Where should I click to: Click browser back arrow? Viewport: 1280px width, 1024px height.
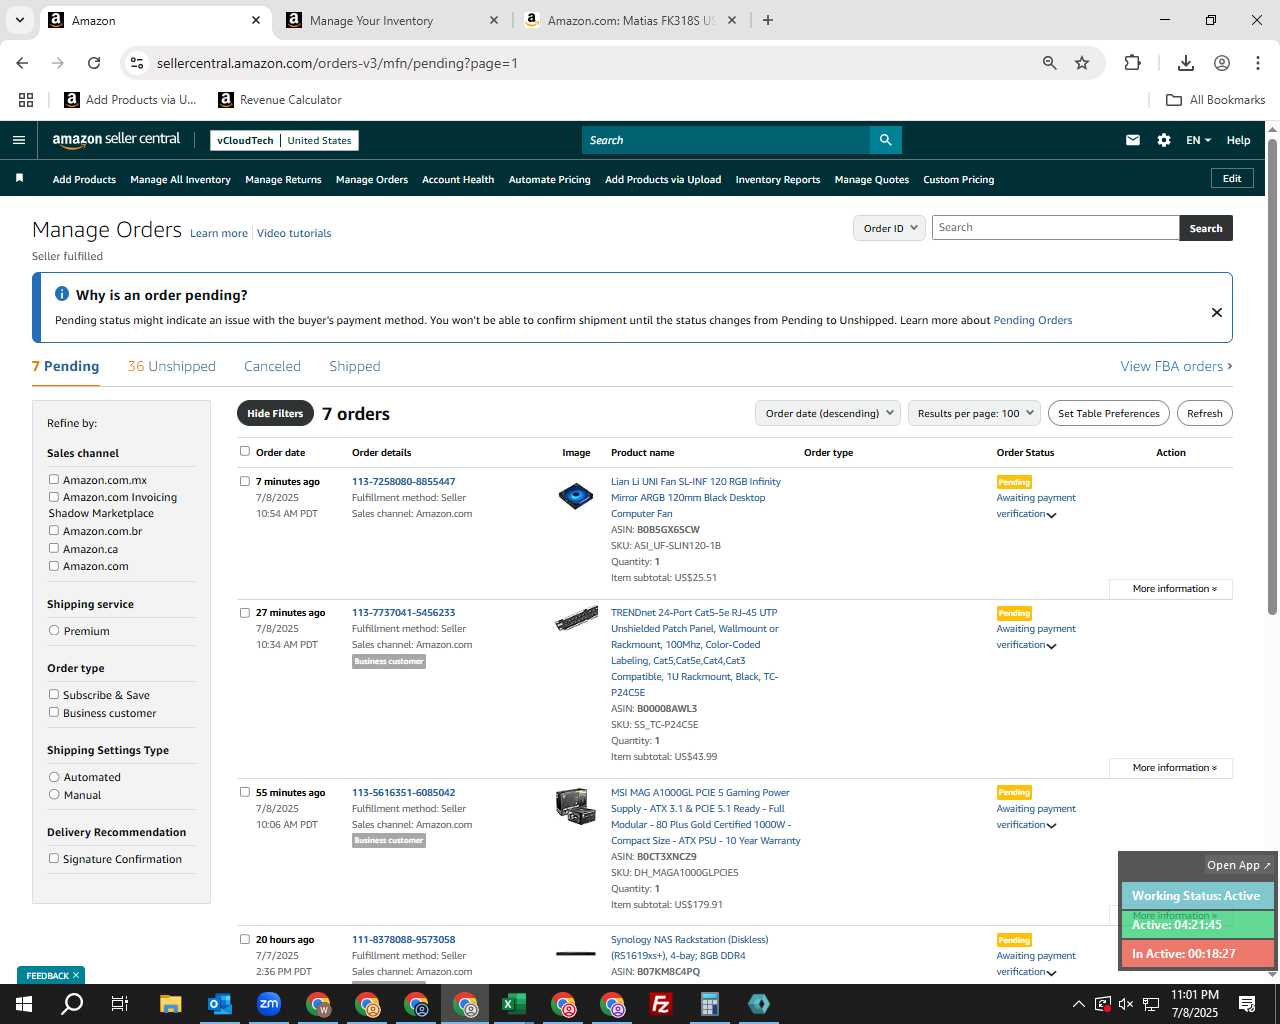(x=22, y=63)
